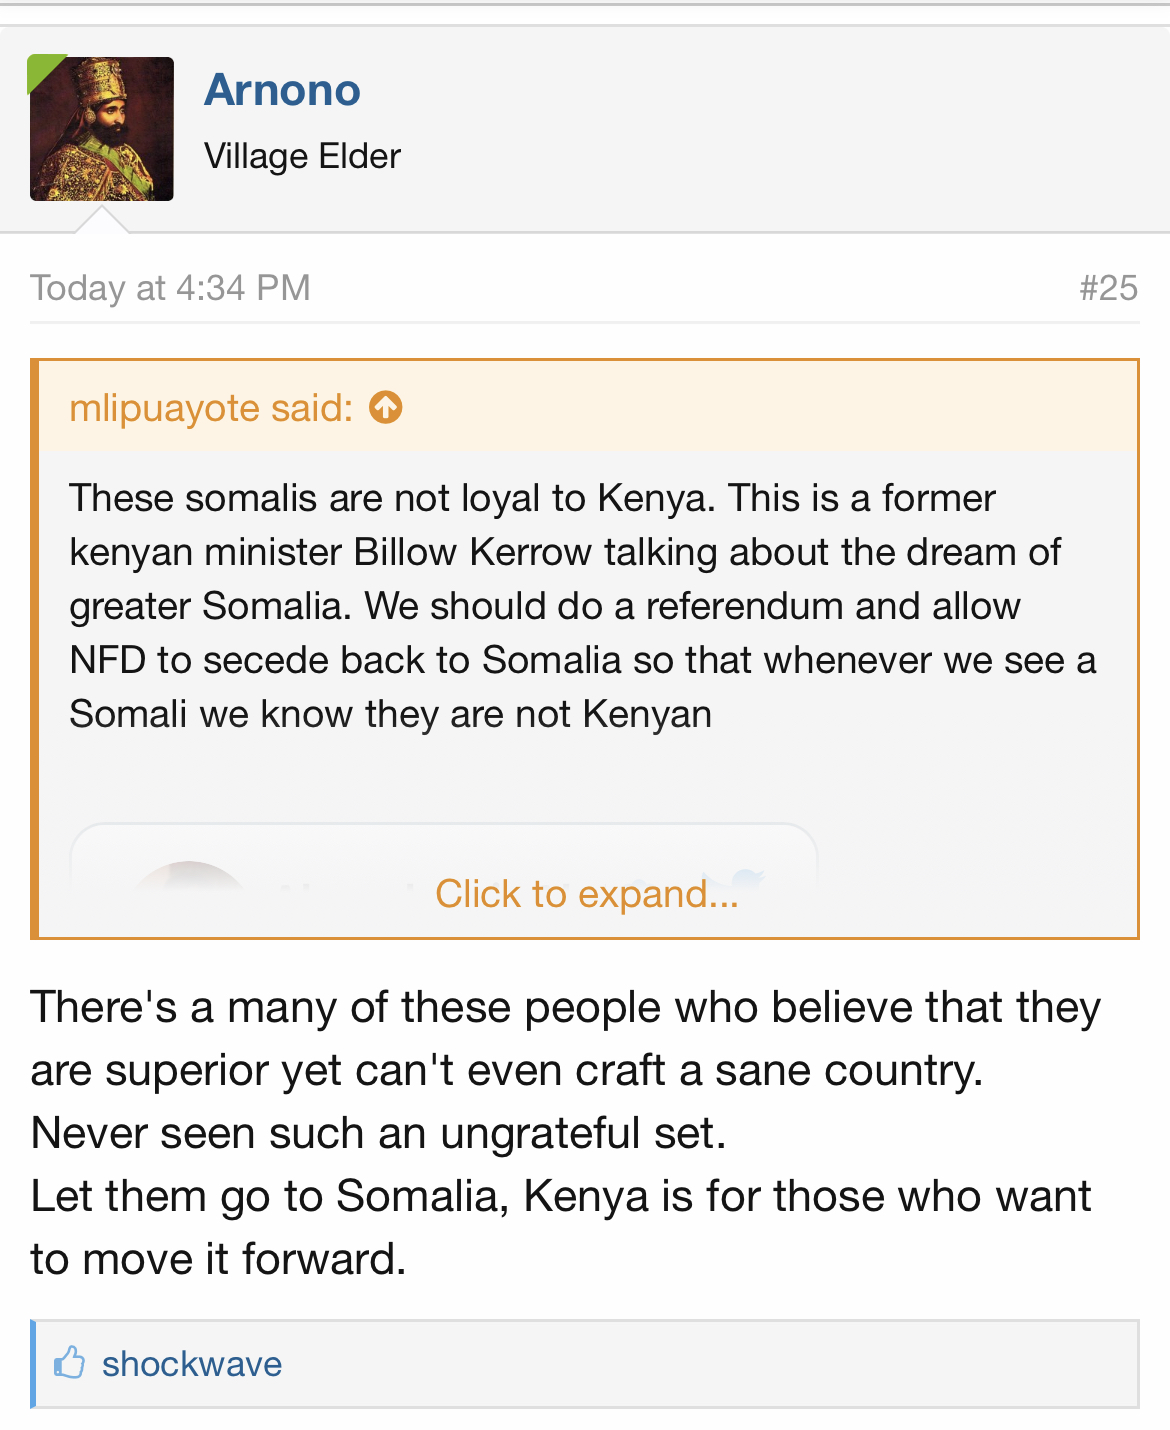Screen dimensions: 1170x1430
Task: Click the Village Elder user title
Action: click(302, 156)
